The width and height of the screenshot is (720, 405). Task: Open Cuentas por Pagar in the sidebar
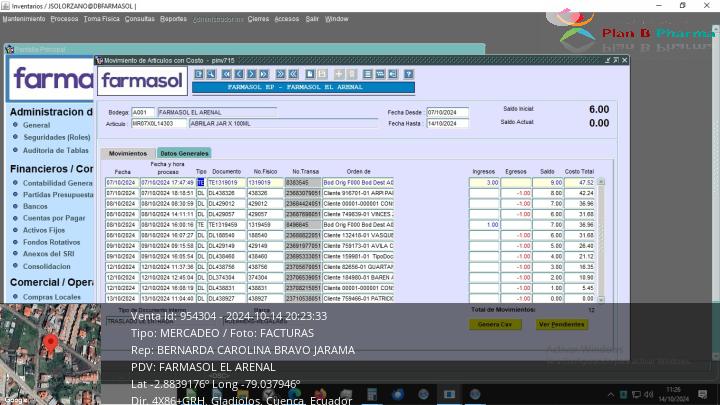click(54, 218)
